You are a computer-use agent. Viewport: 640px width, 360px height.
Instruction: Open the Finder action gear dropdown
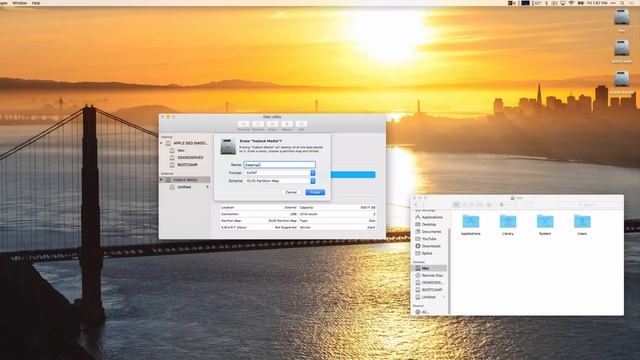click(503, 204)
